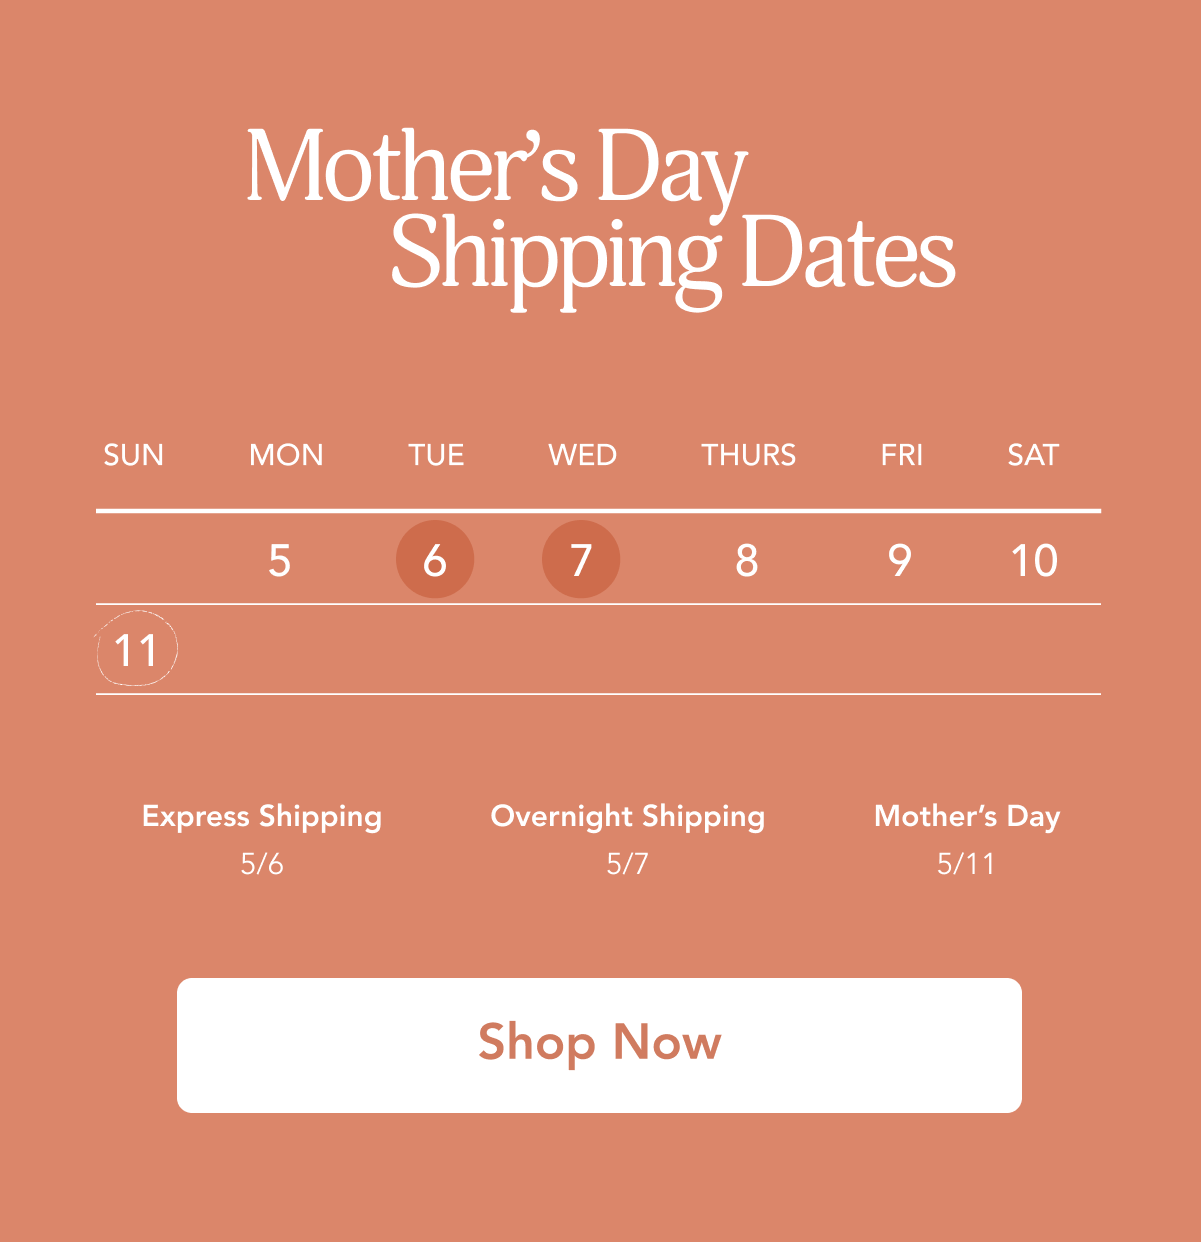The image size is (1201, 1242).
Task: Click the Mother's Day label
Action: point(967,816)
